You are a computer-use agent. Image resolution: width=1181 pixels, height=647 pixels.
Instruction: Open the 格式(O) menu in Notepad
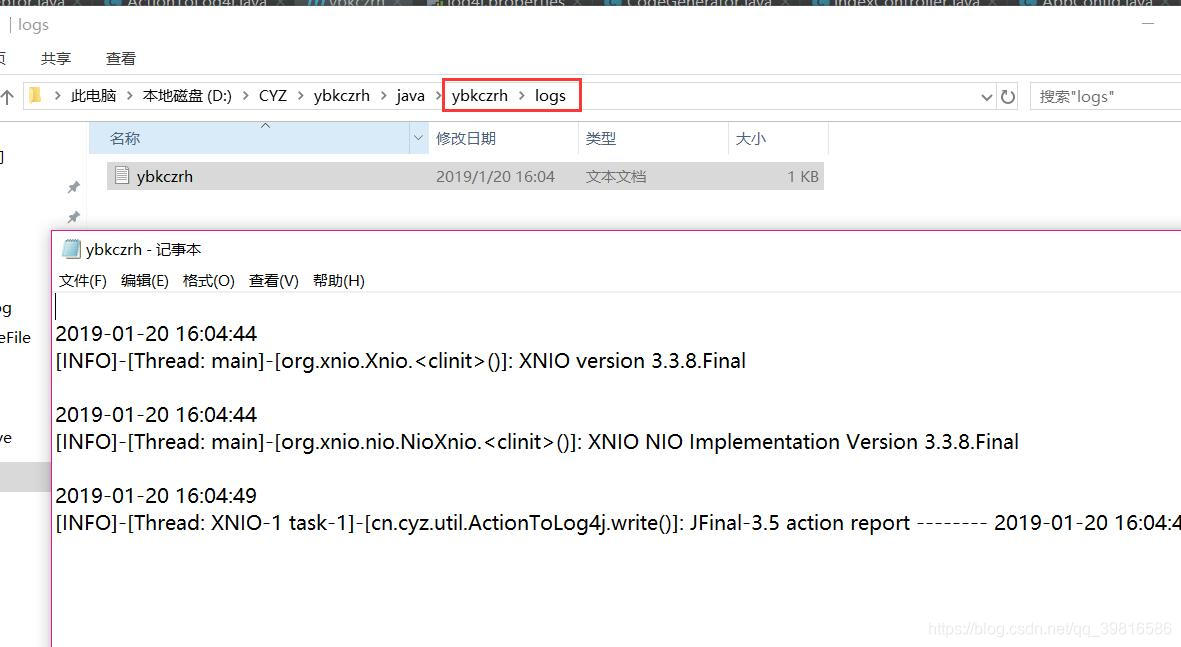[x=208, y=280]
